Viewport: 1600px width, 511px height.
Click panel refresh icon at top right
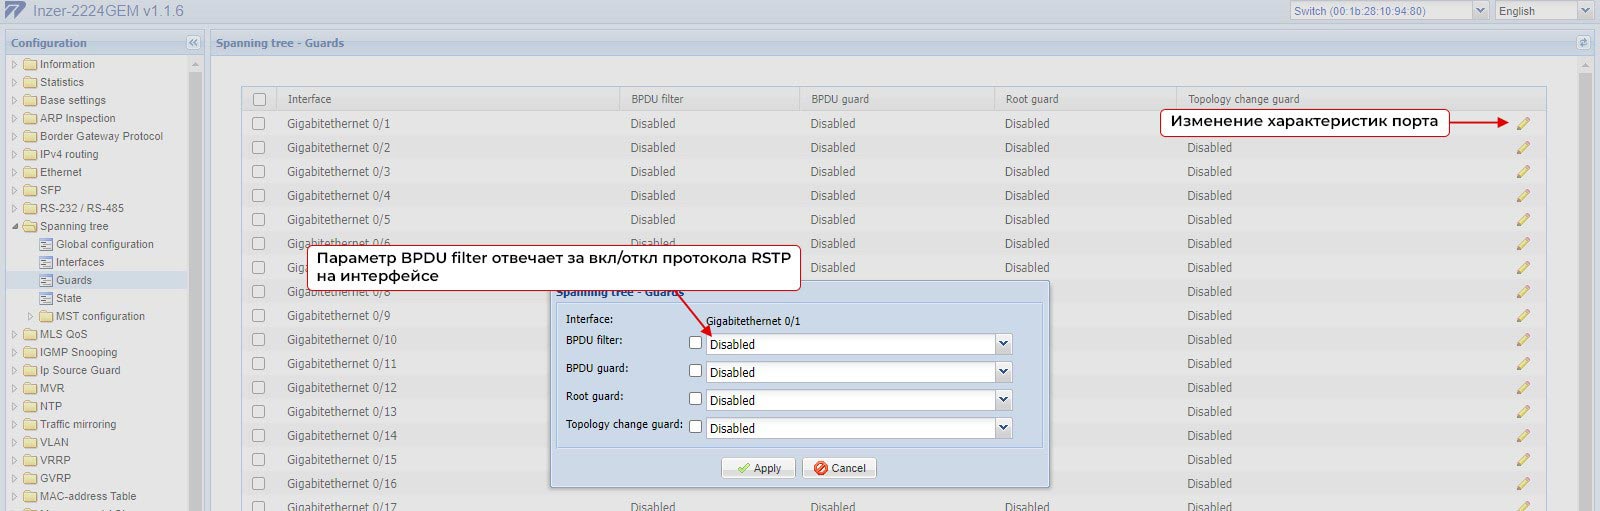(1583, 43)
